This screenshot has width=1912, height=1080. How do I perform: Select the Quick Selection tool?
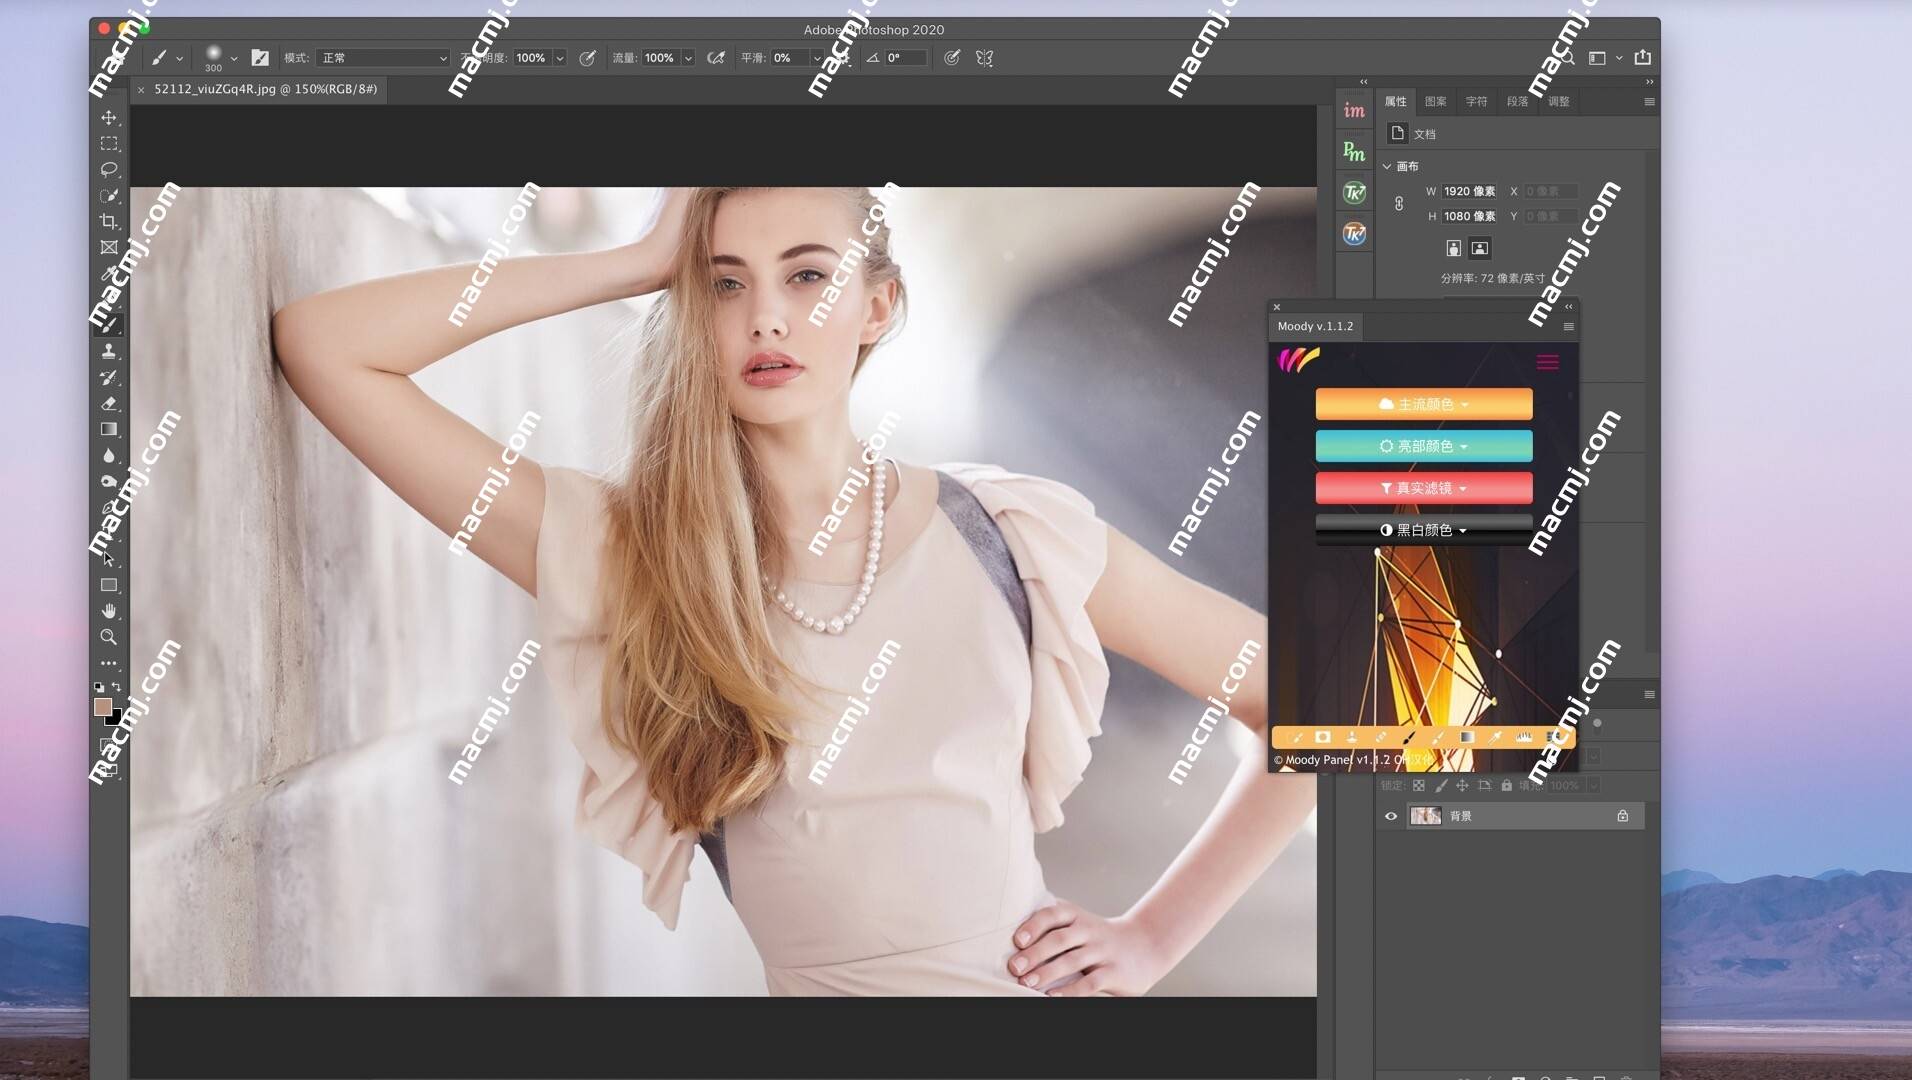(109, 196)
